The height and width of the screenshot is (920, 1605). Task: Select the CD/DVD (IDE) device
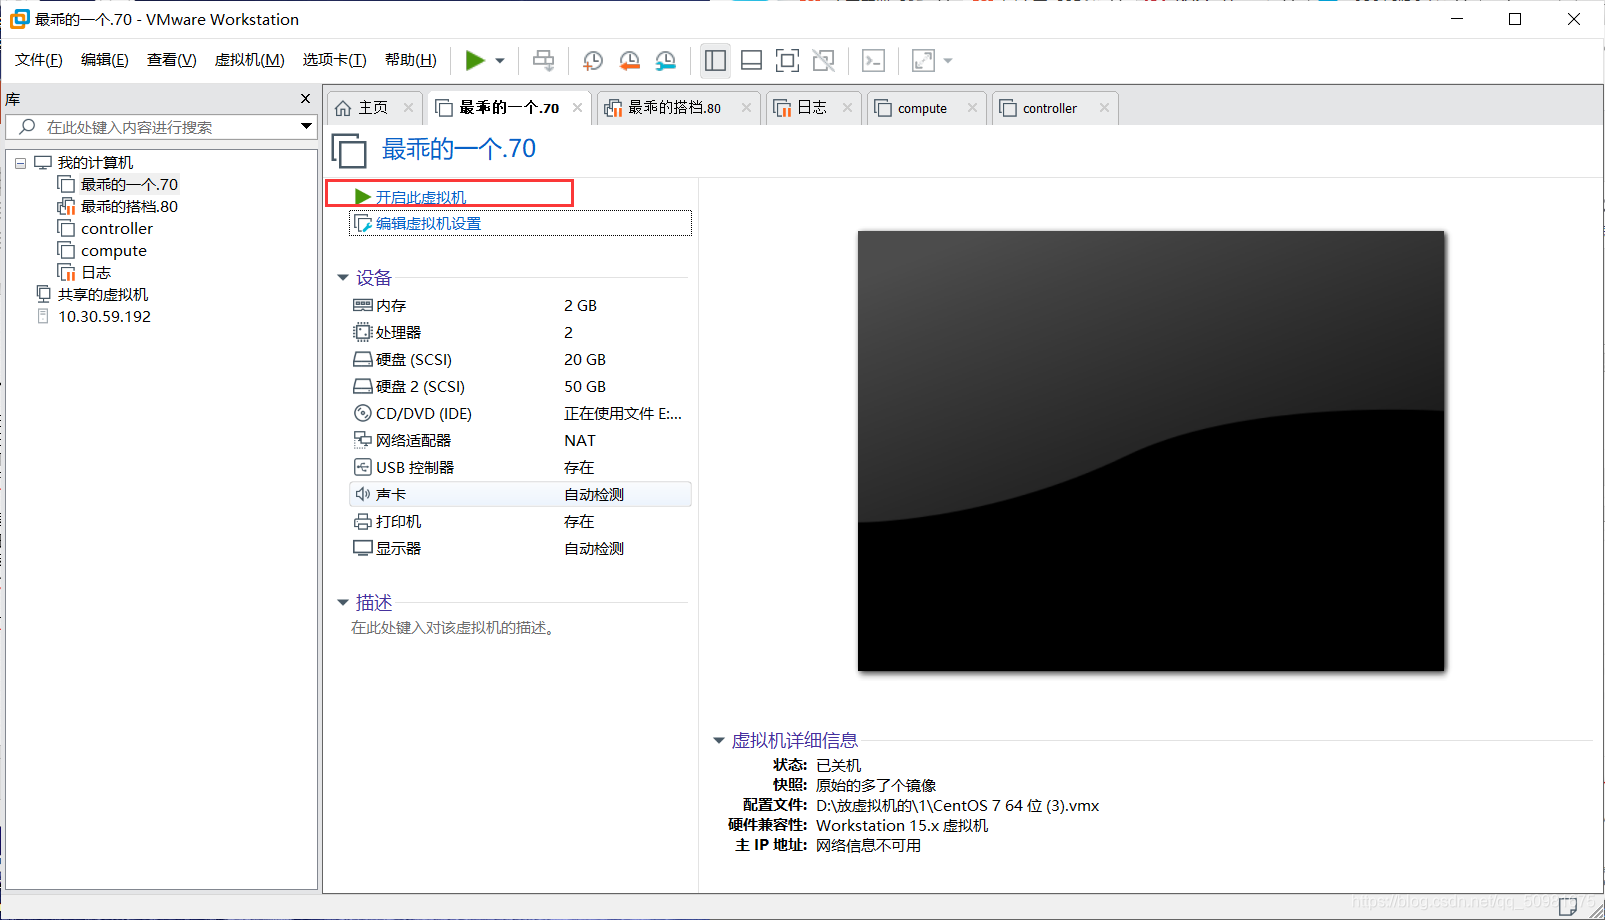(520, 414)
